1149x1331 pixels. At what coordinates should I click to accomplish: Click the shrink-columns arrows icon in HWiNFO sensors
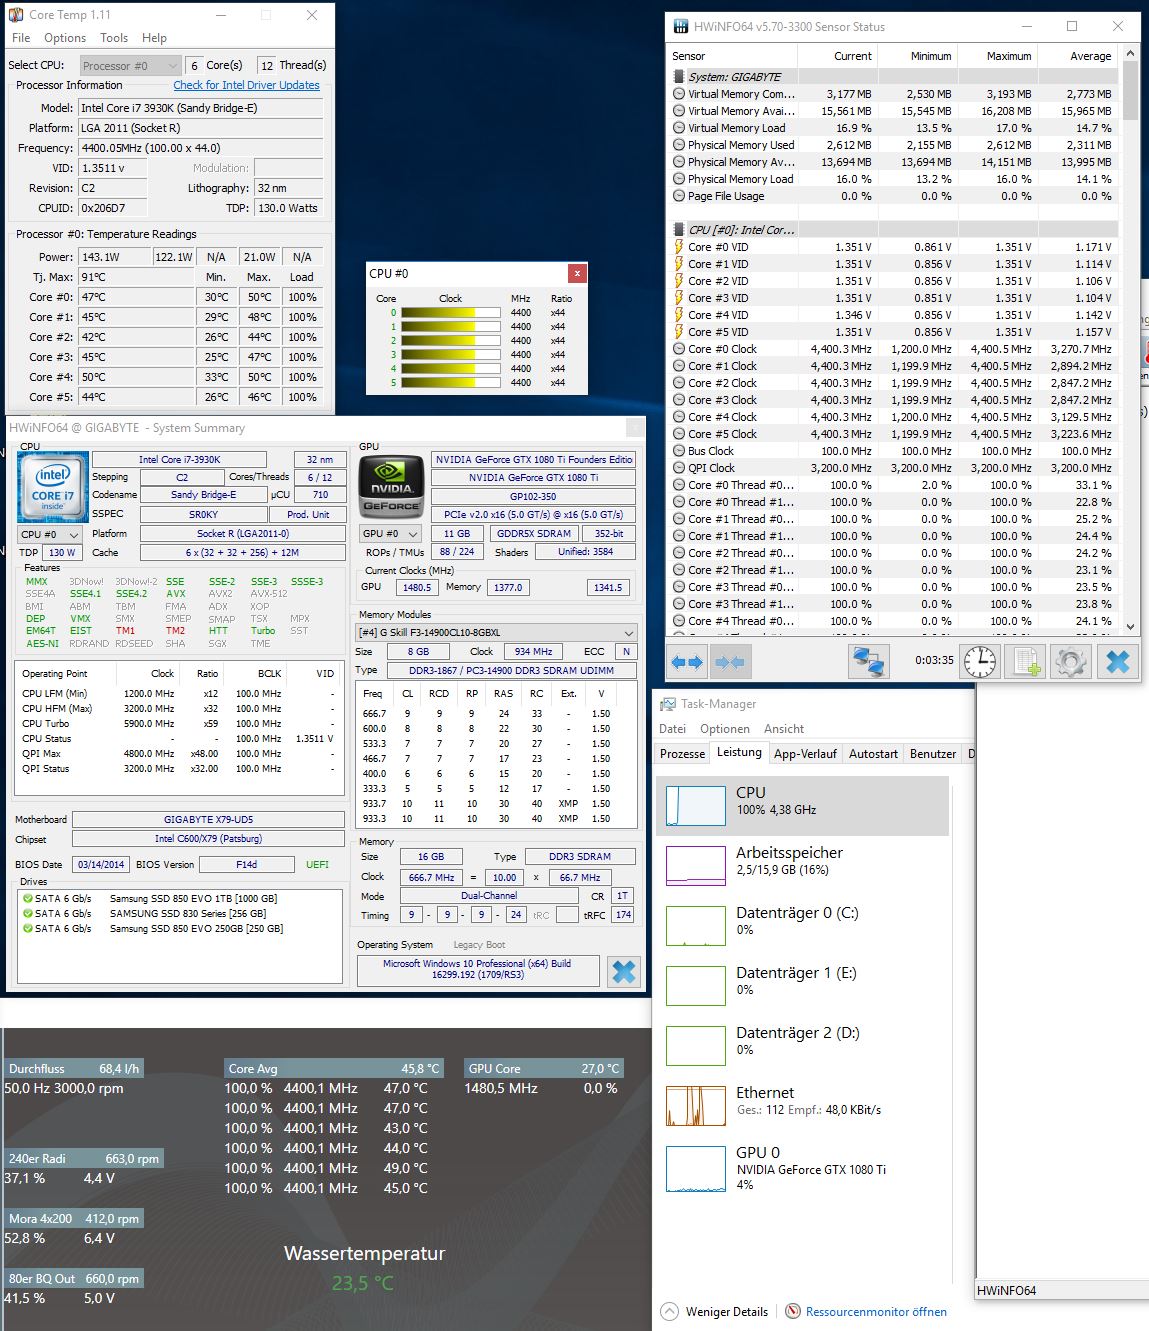click(730, 662)
